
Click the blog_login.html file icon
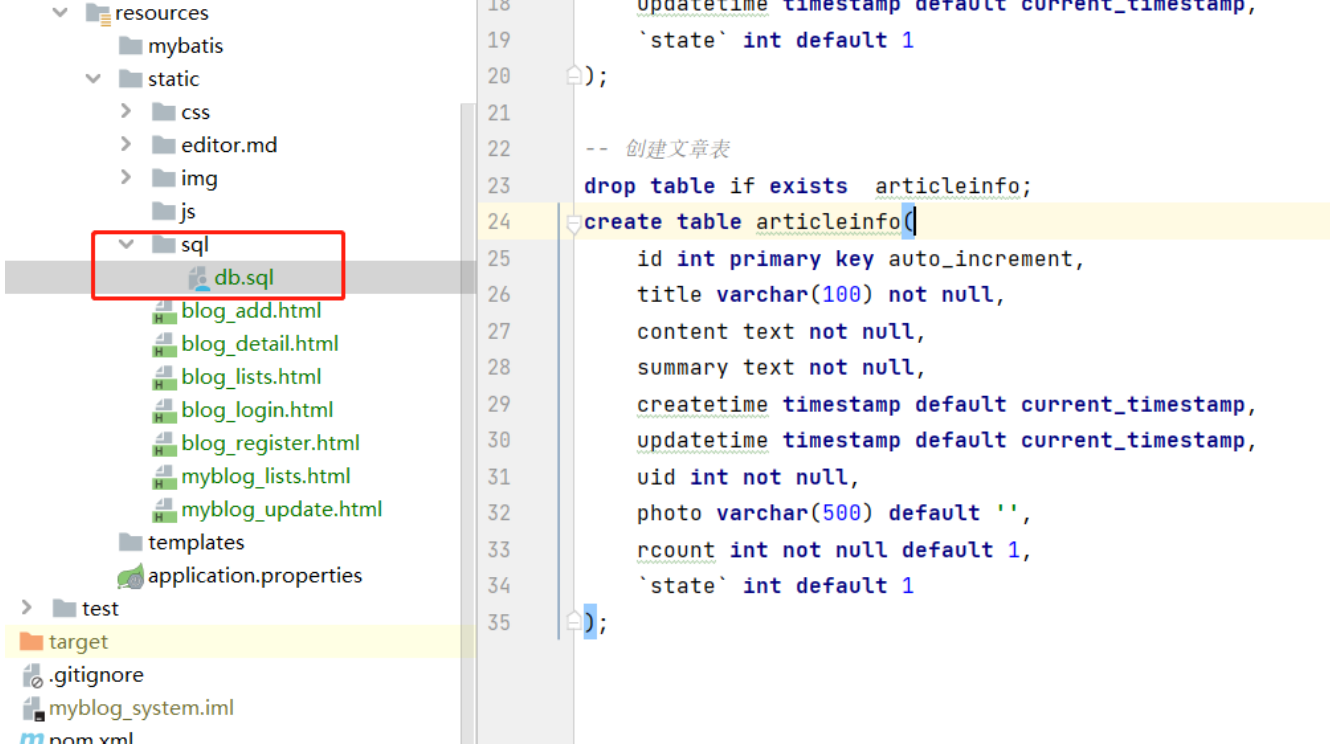pos(164,410)
